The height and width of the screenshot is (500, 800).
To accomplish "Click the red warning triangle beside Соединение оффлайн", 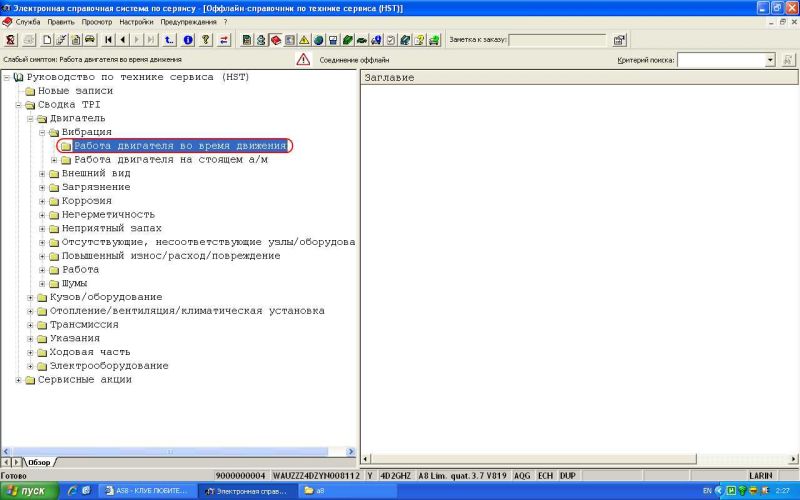I will coord(303,60).
